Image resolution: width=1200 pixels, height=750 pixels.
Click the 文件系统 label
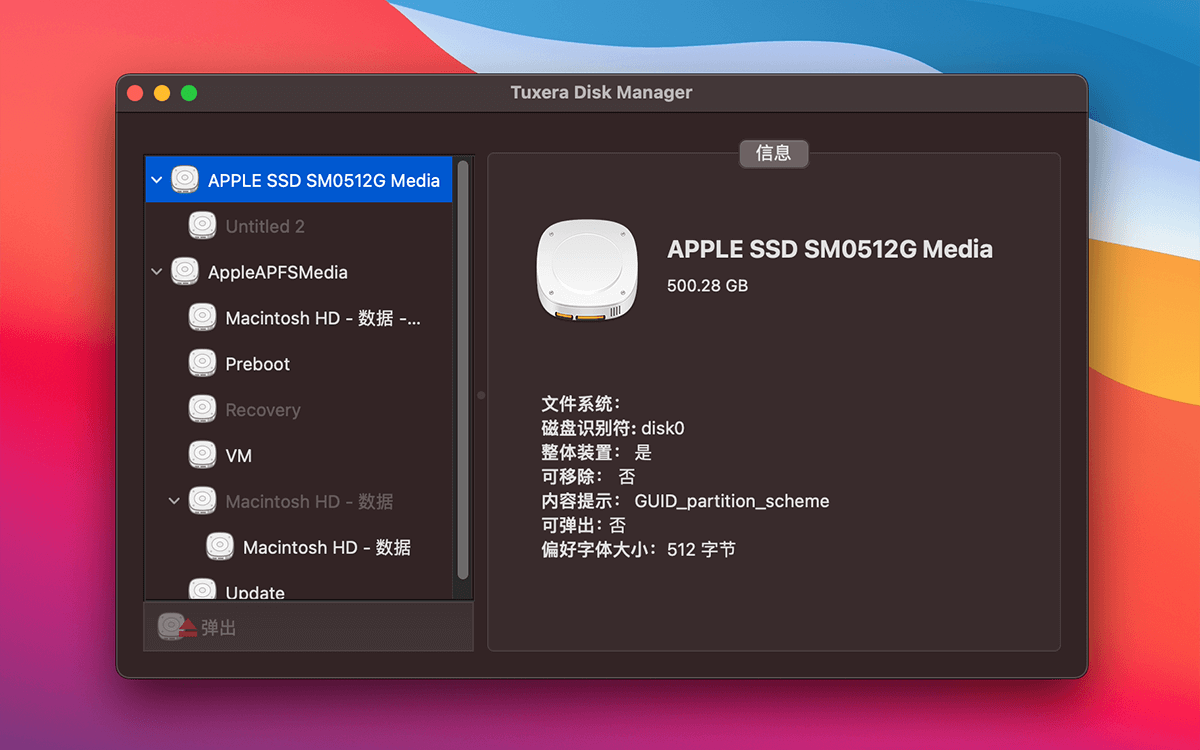click(x=581, y=404)
